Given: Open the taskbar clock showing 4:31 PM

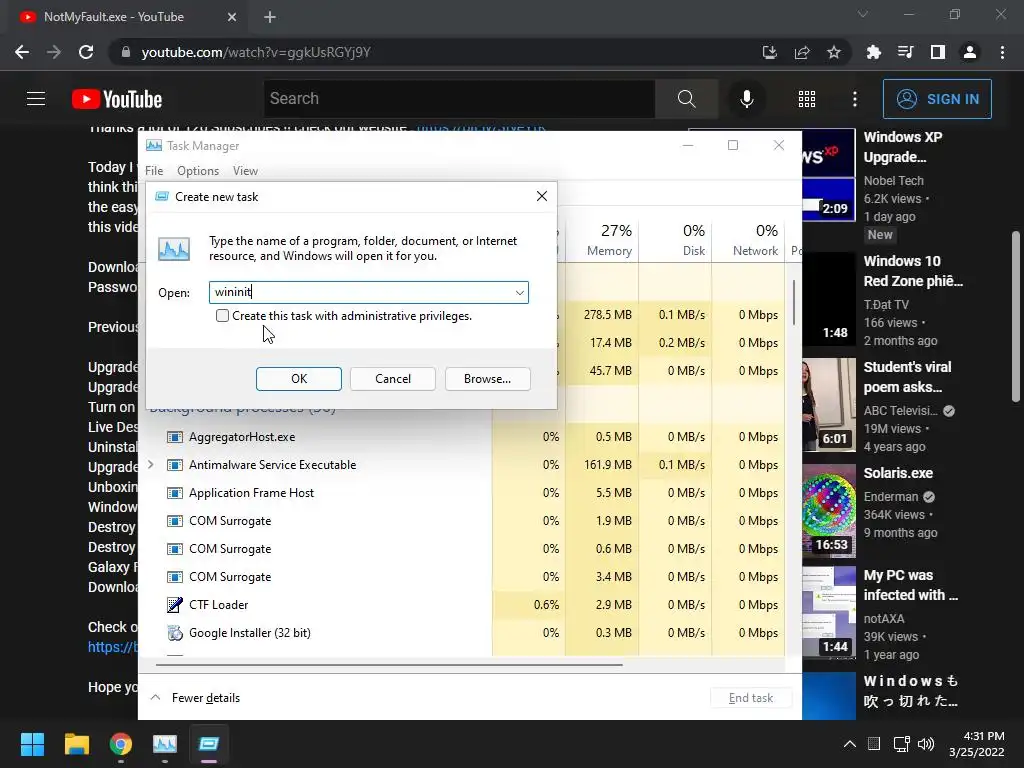Looking at the screenshot, I should (977, 744).
